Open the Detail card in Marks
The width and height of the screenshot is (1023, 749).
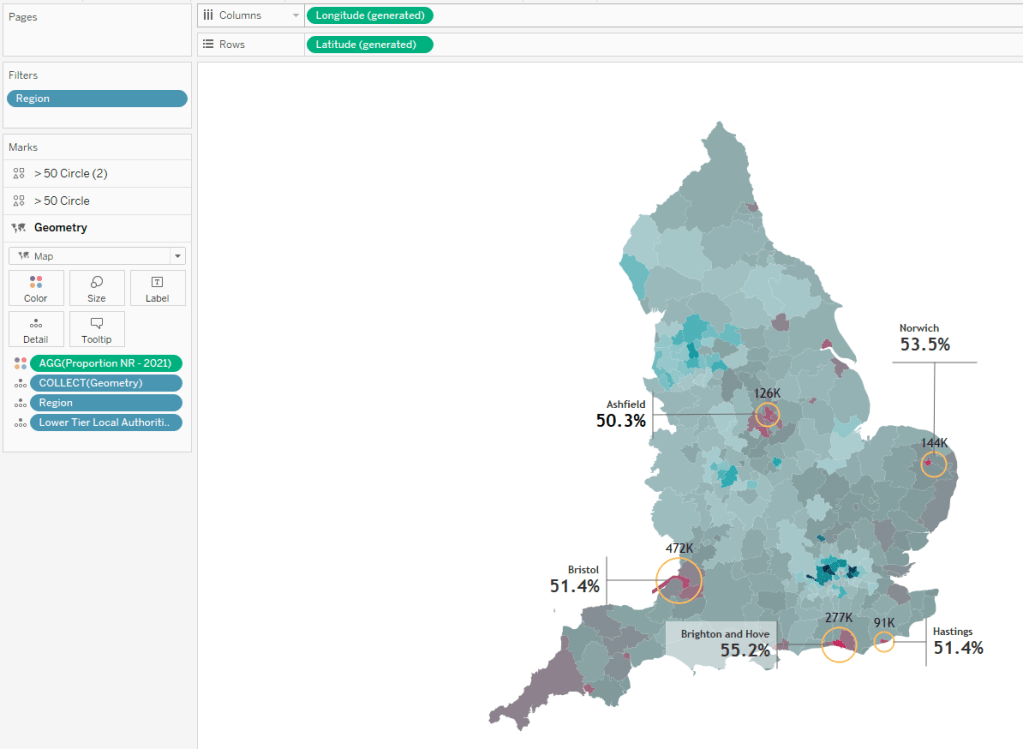pos(36,329)
